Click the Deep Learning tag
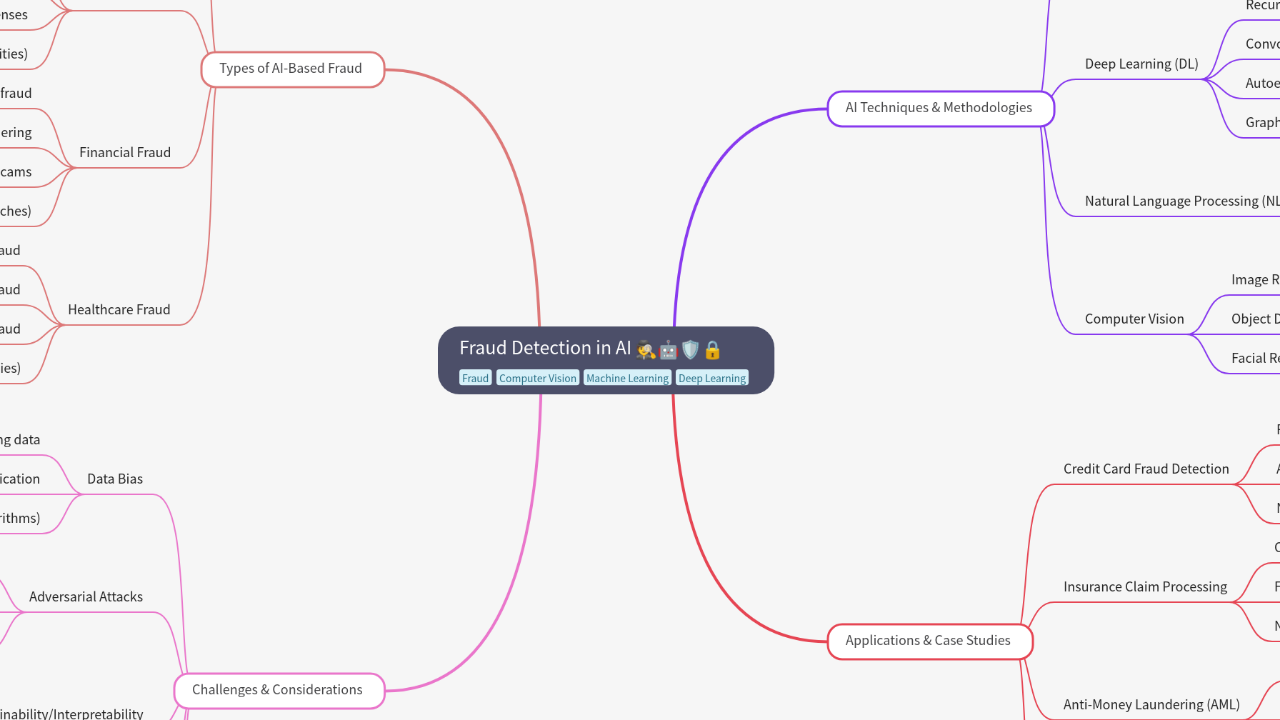1280x720 pixels. point(712,378)
